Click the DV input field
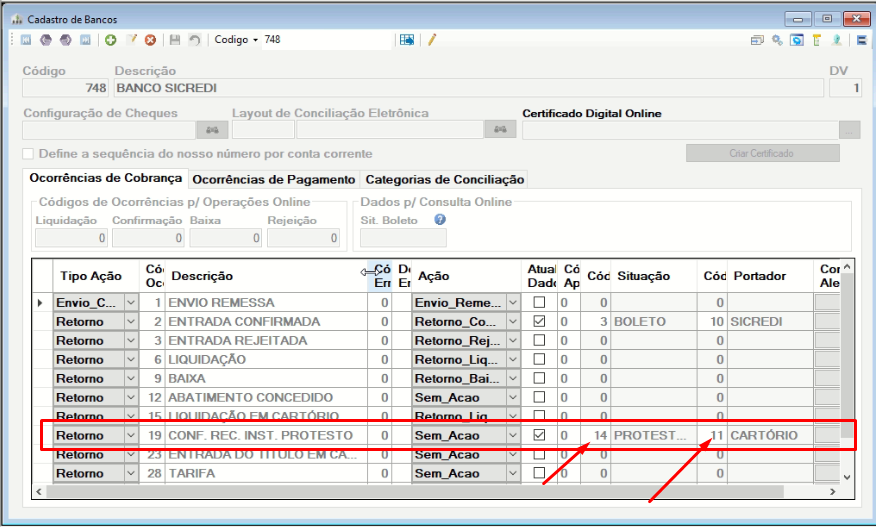876x527 pixels. click(x=845, y=88)
